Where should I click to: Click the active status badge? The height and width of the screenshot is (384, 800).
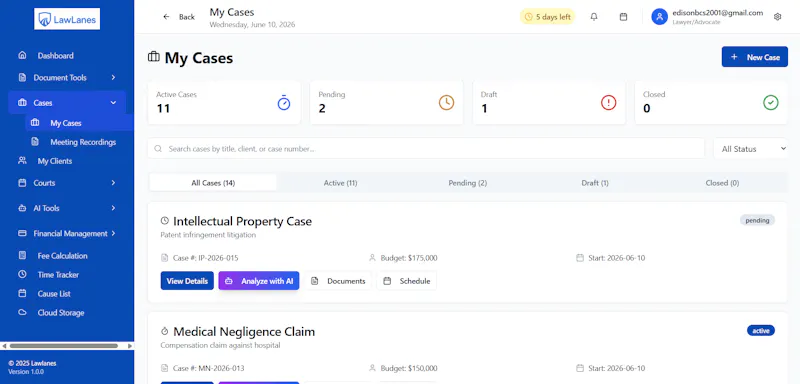(761, 330)
